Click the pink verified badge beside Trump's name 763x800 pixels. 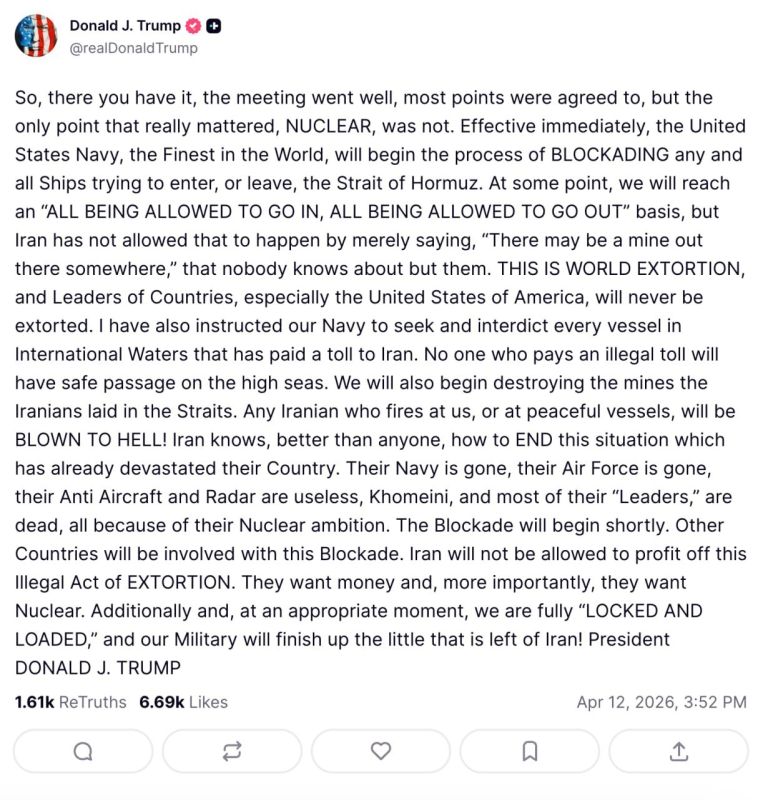tap(192, 28)
